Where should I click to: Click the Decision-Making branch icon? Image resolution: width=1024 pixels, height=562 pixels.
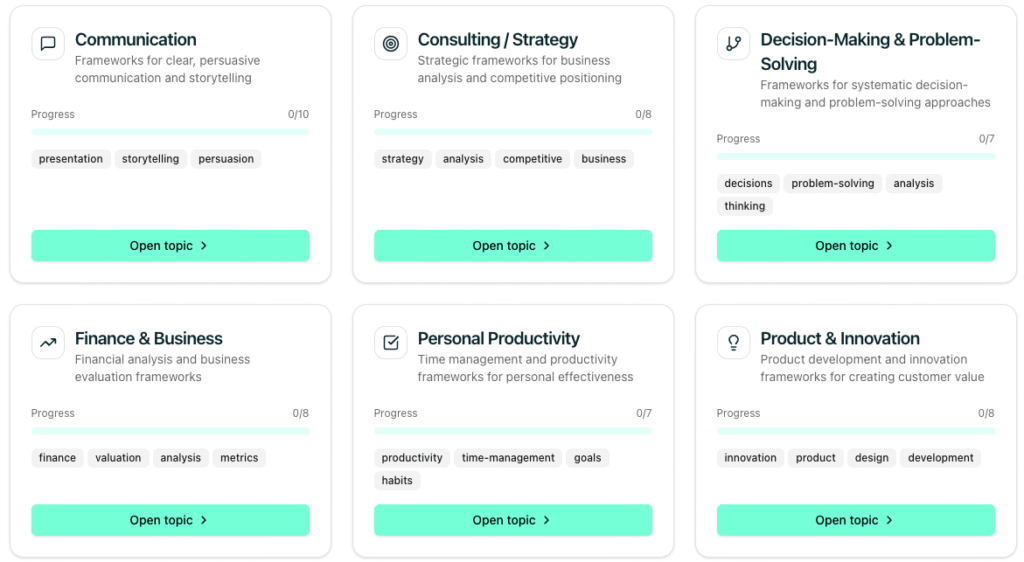[x=734, y=44]
